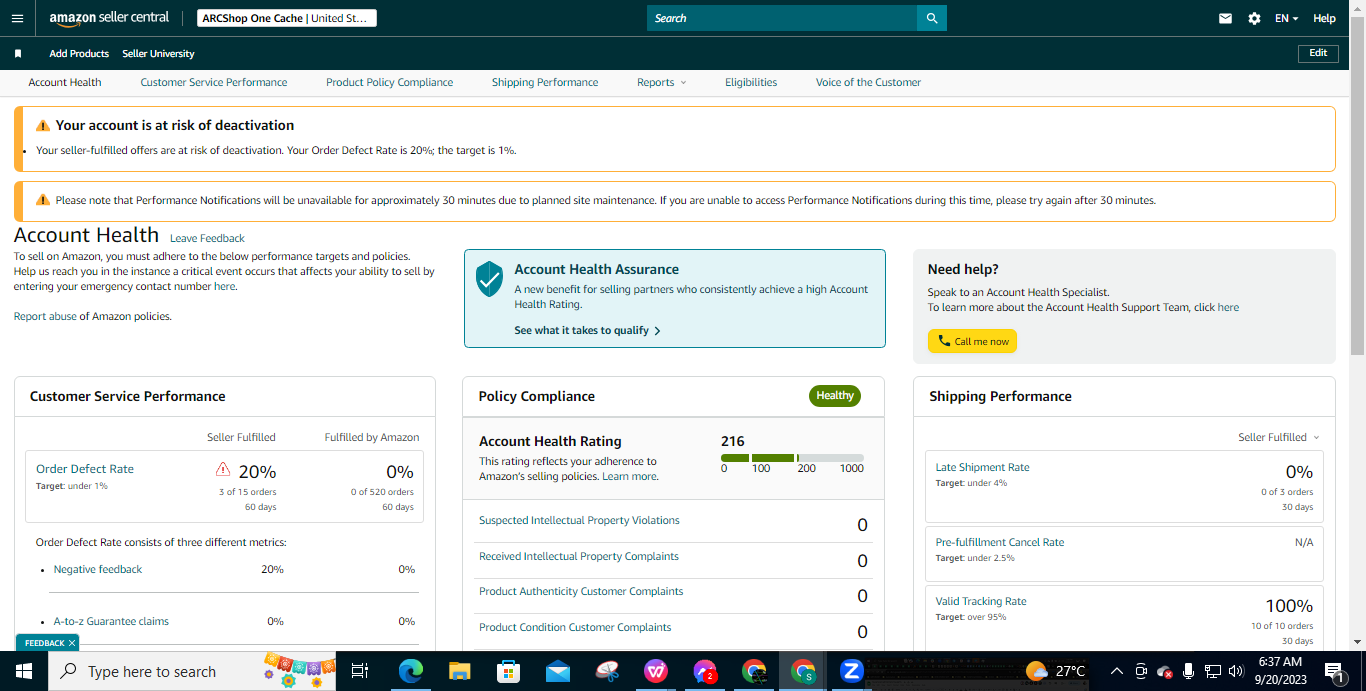Open the hamburger main menu
This screenshot has width=1366, height=691.
pos(17,18)
